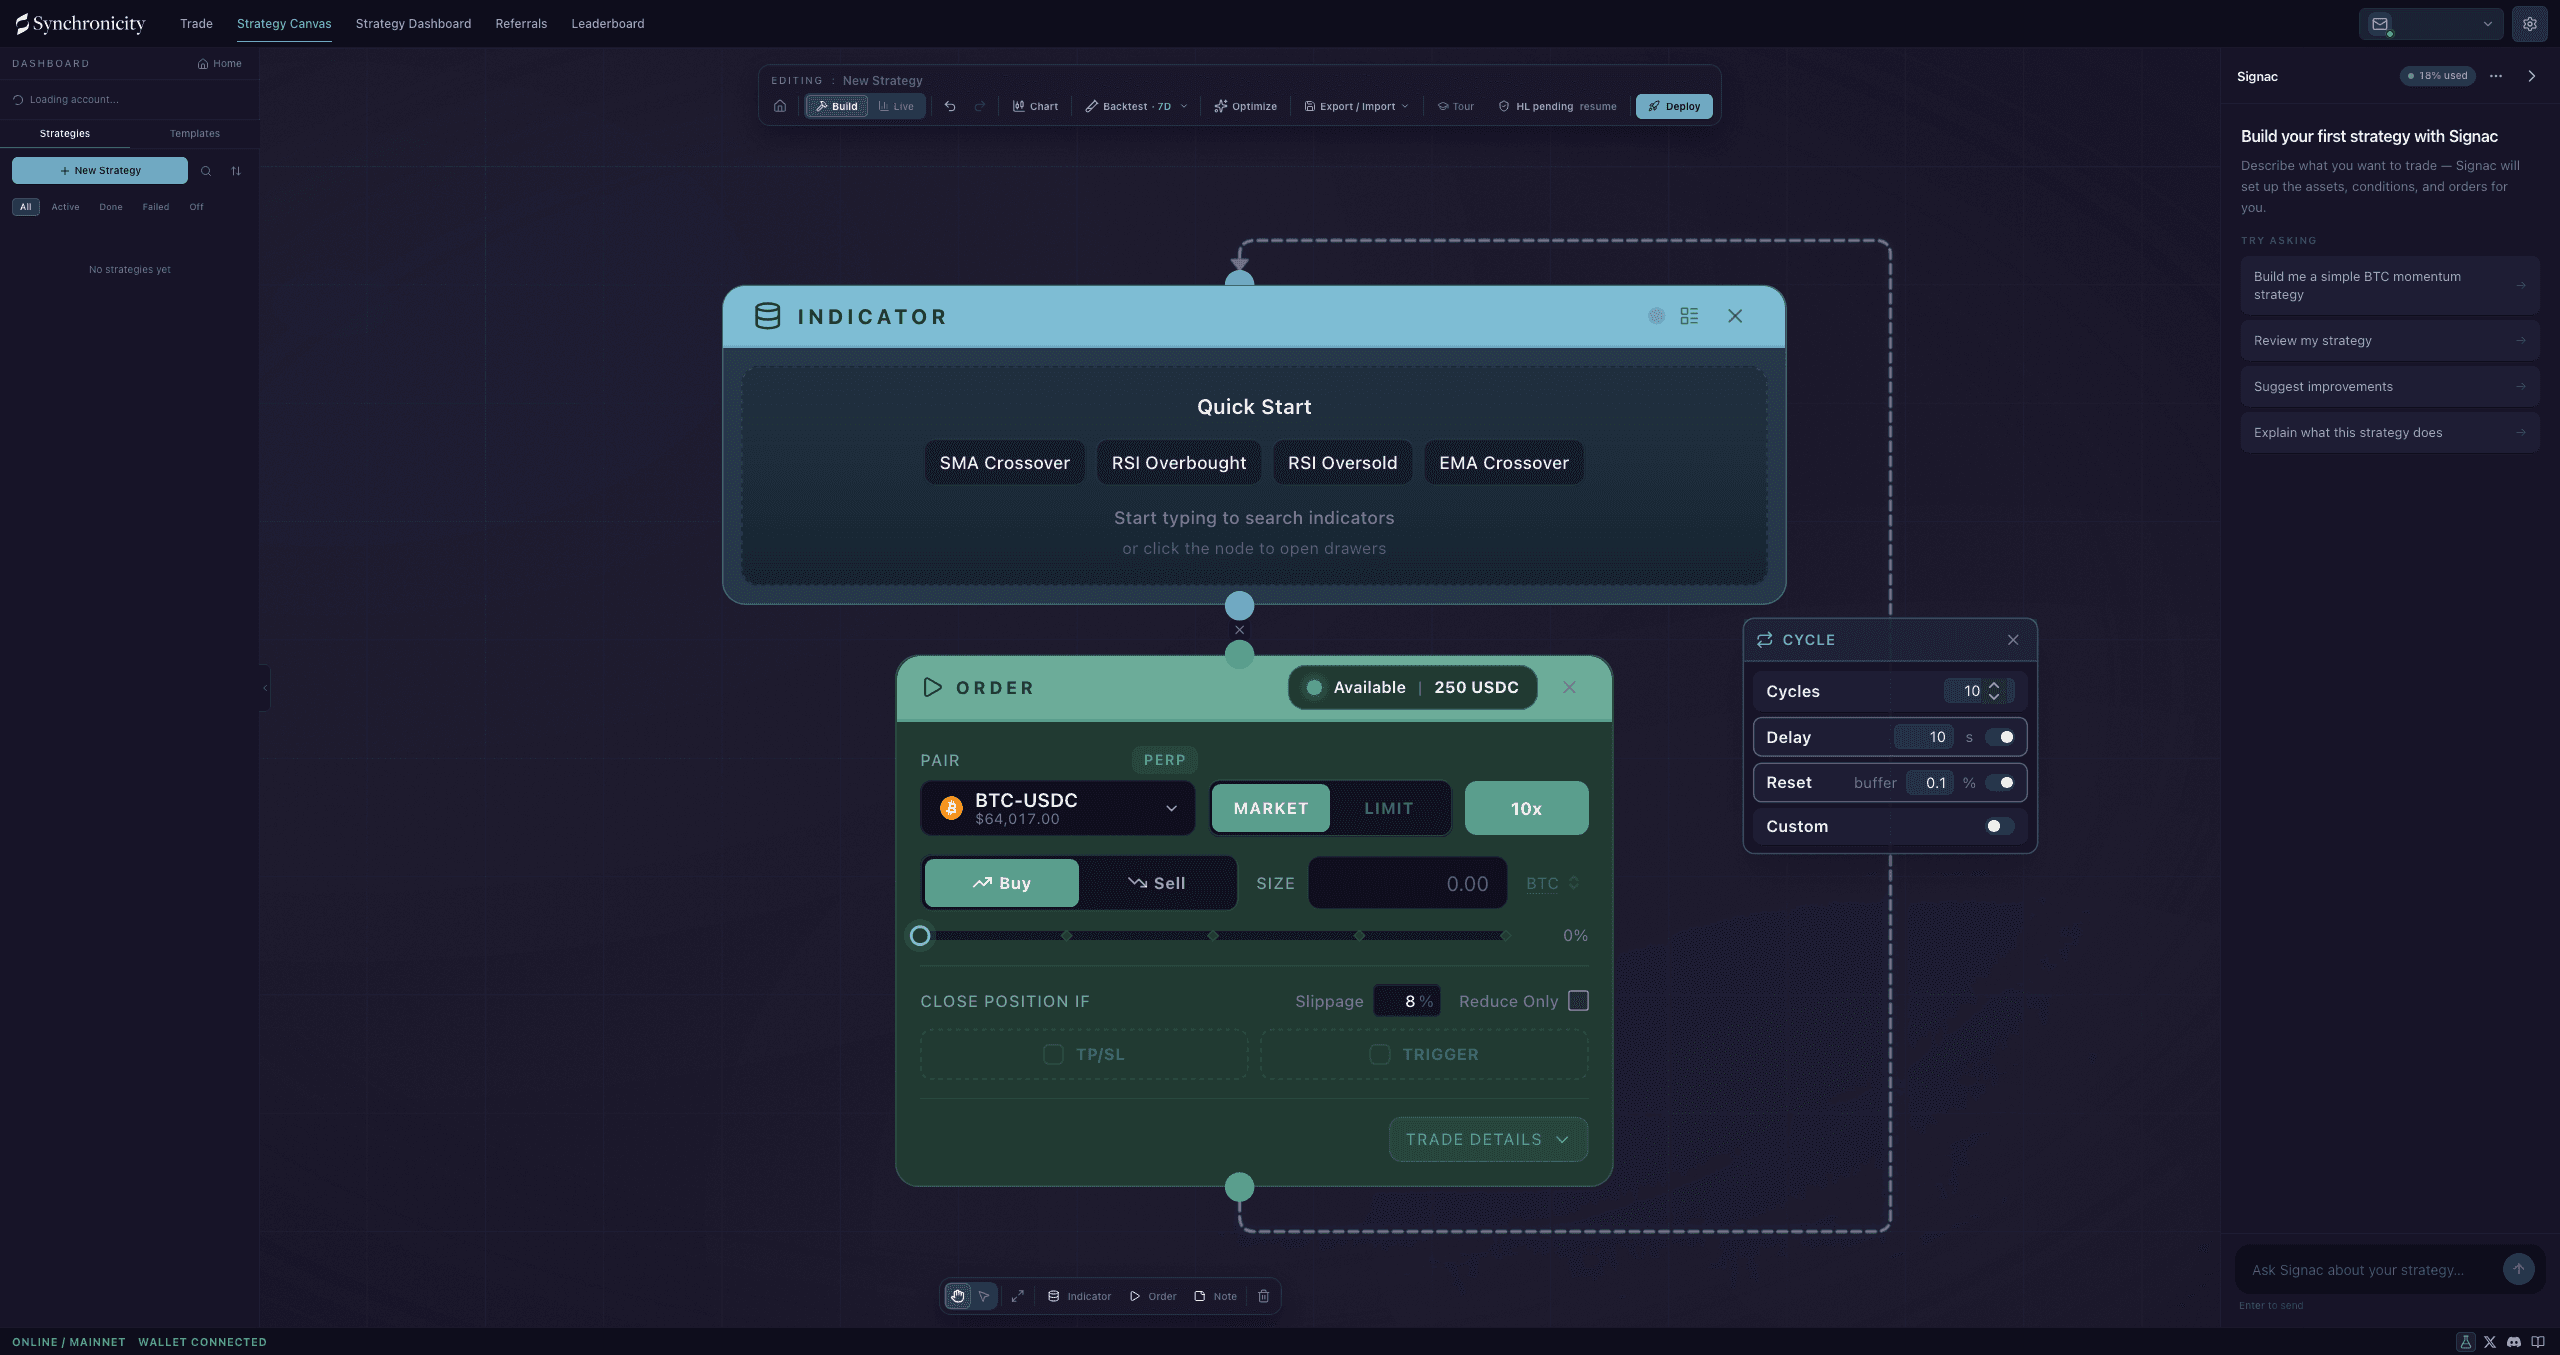This screenshot has width=2560, height=1355.
Task: Open the docs book icon in status bar
Action: pos(2538,1342)
